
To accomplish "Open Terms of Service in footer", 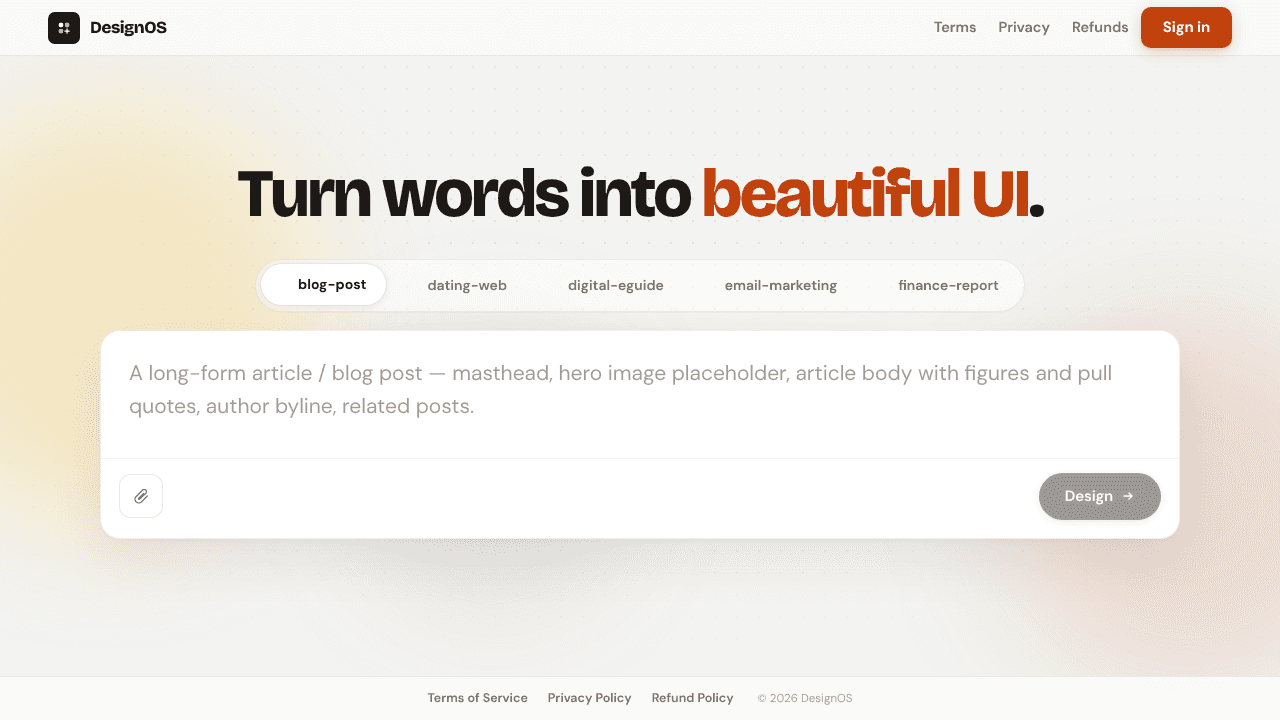I will pyautogui.click(x=477, y=698).
